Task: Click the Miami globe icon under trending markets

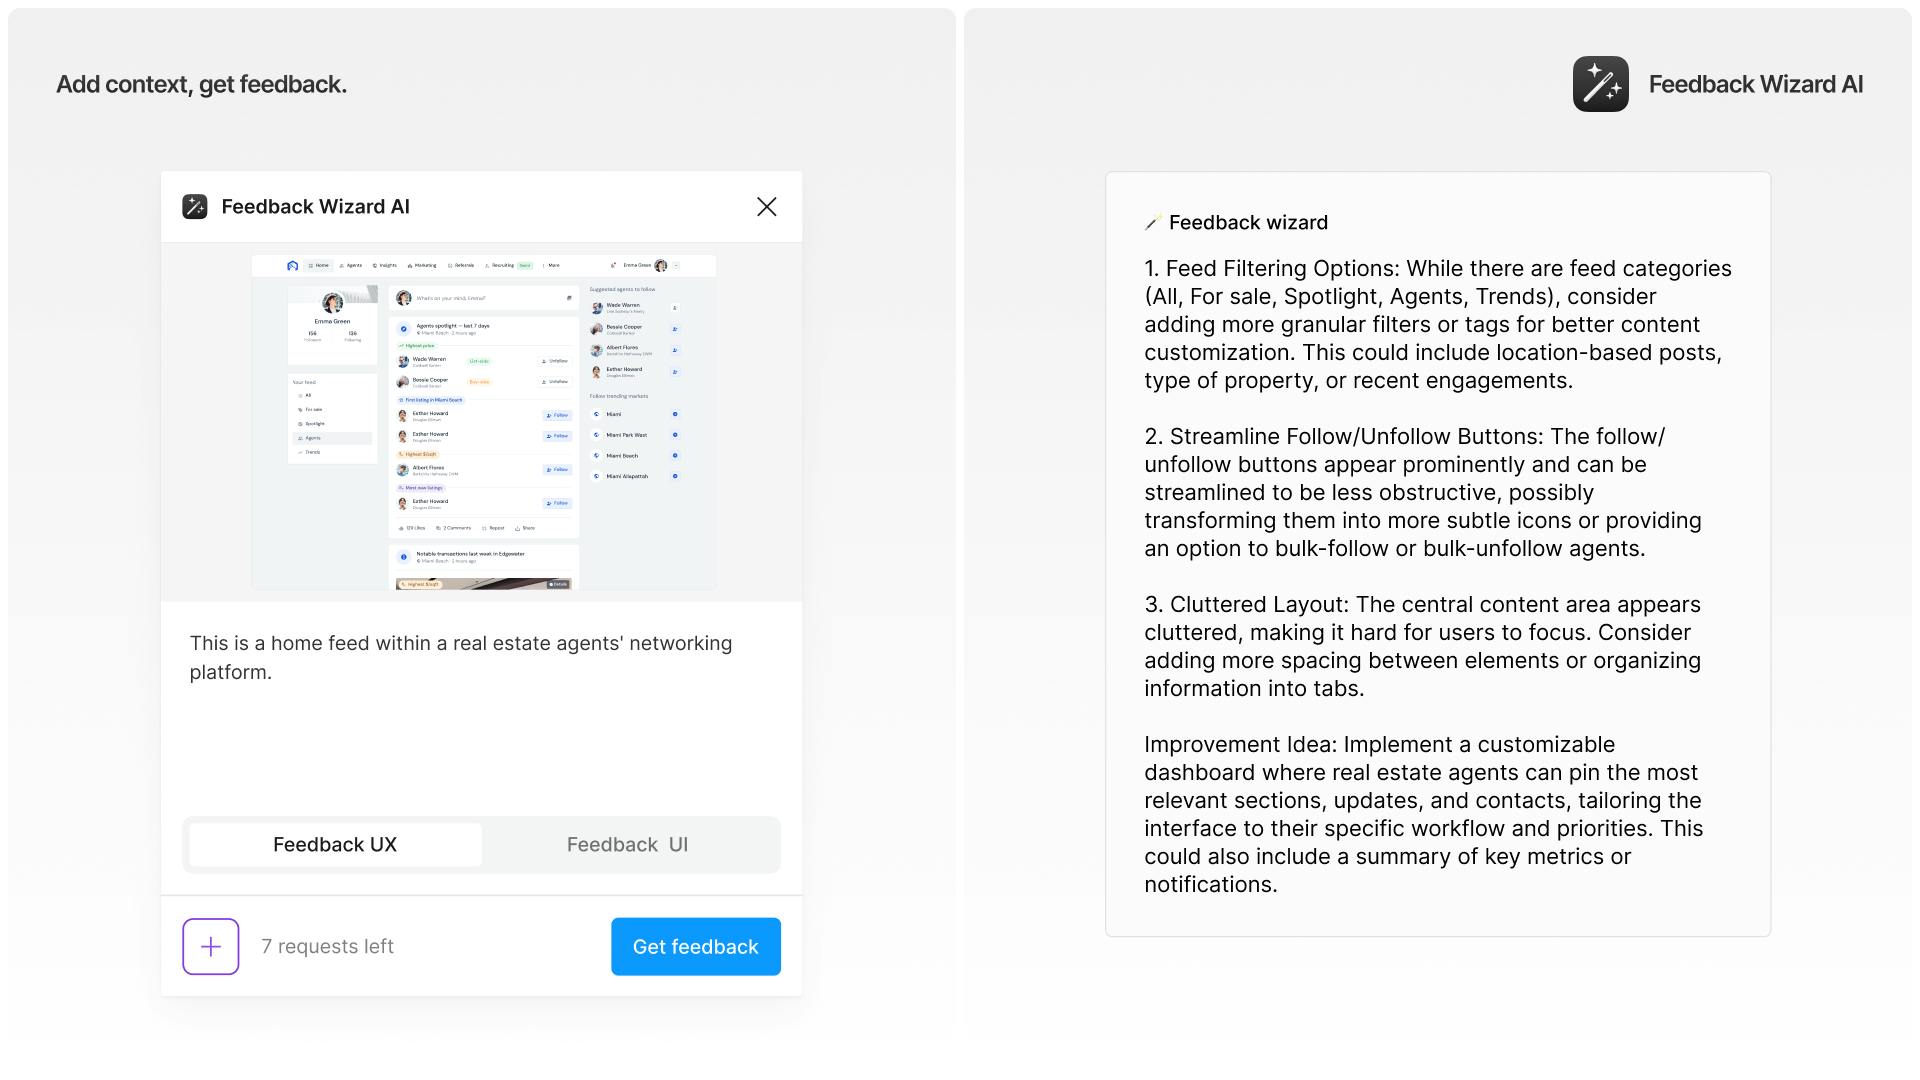Action: pyautogui.click(x=596, y=414)
